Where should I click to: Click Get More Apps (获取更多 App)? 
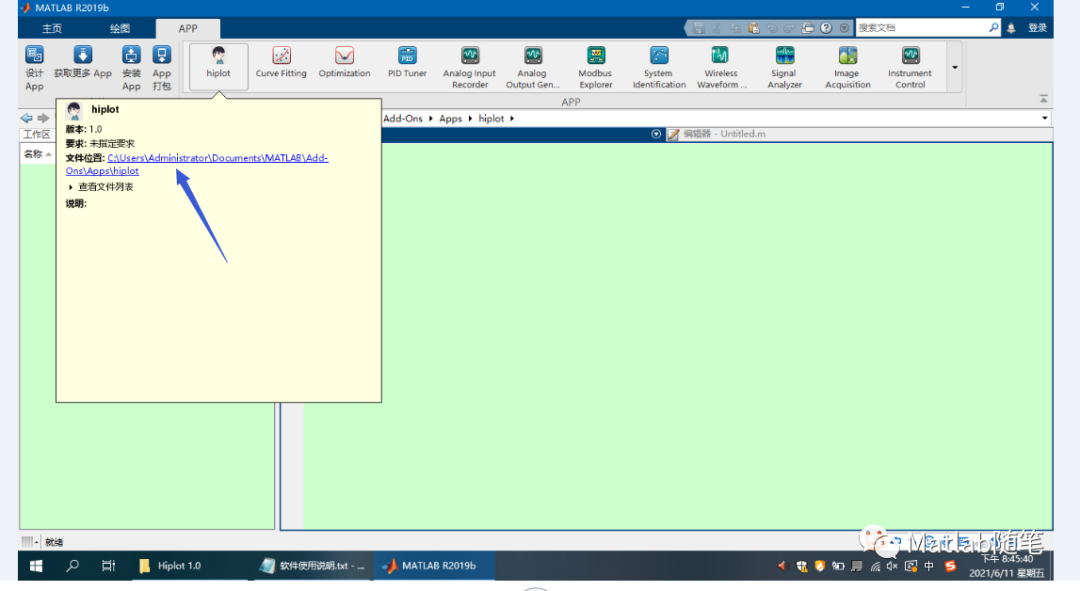pyautogui.click(x=83, y=62)
